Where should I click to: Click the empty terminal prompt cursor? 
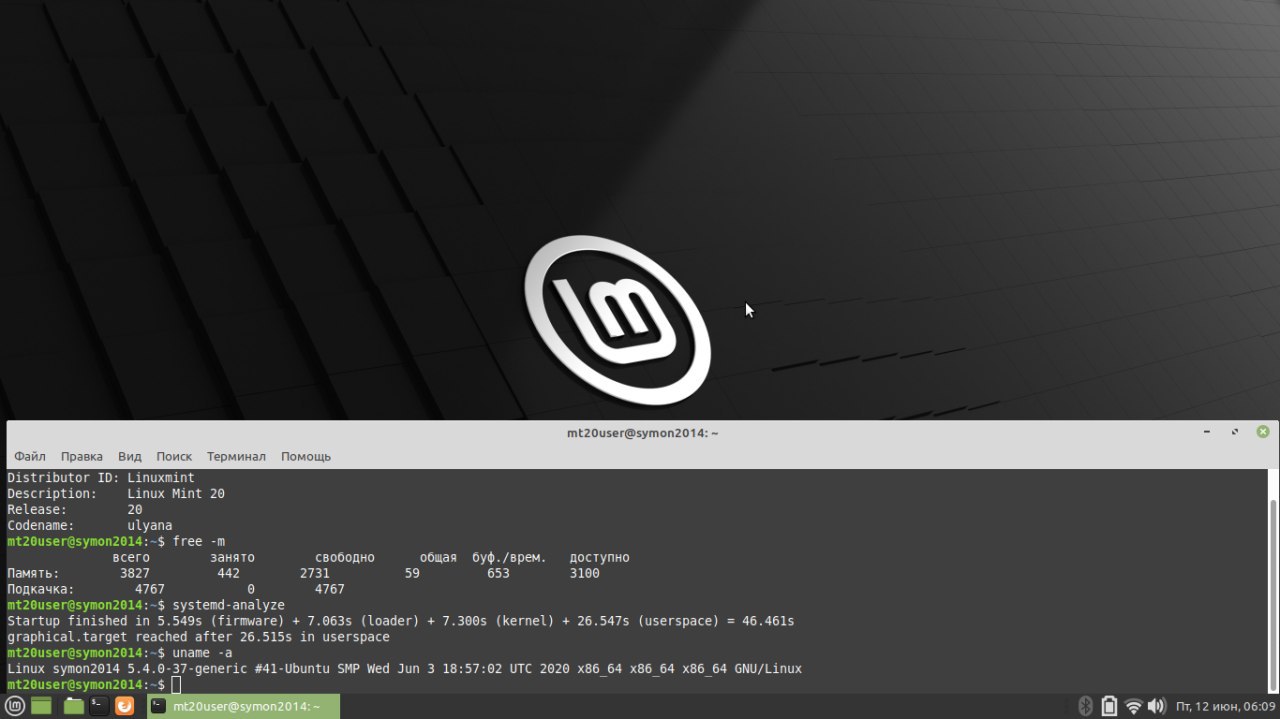[176, 685]
